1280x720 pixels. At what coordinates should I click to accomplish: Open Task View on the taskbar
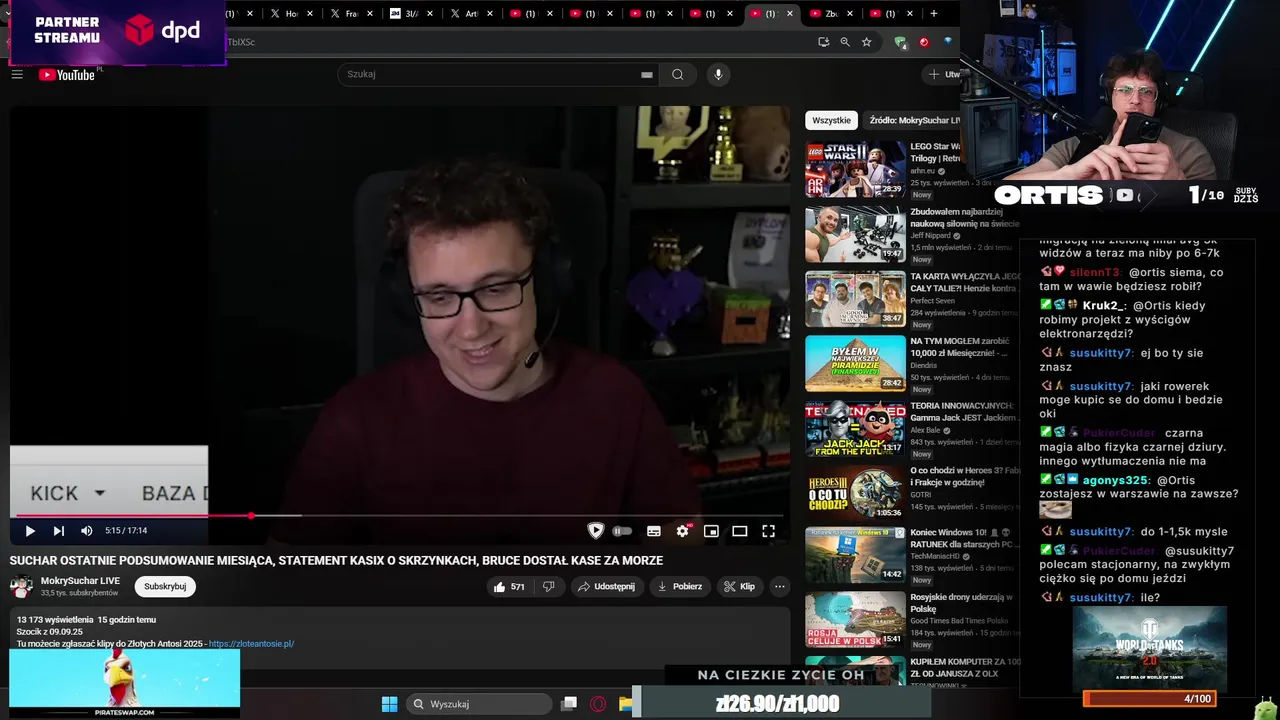point(569,704)
